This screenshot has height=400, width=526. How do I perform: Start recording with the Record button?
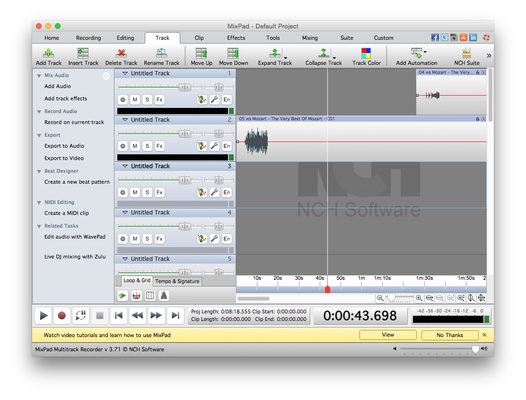(62, 315)
